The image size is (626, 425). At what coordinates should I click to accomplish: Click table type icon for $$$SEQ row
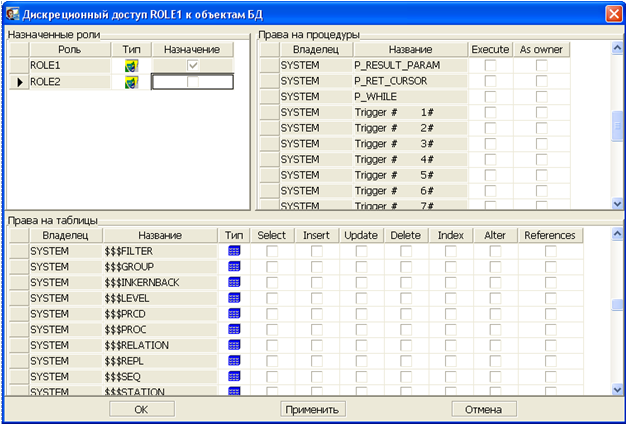tap(234, 376)
